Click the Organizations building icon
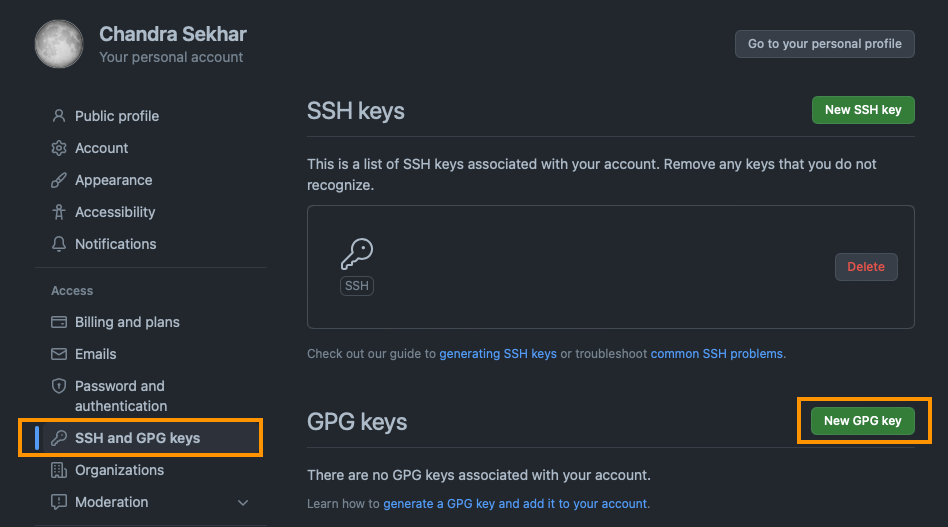The width and height of the screenshot is (948, 527). [x=59, y=470]
